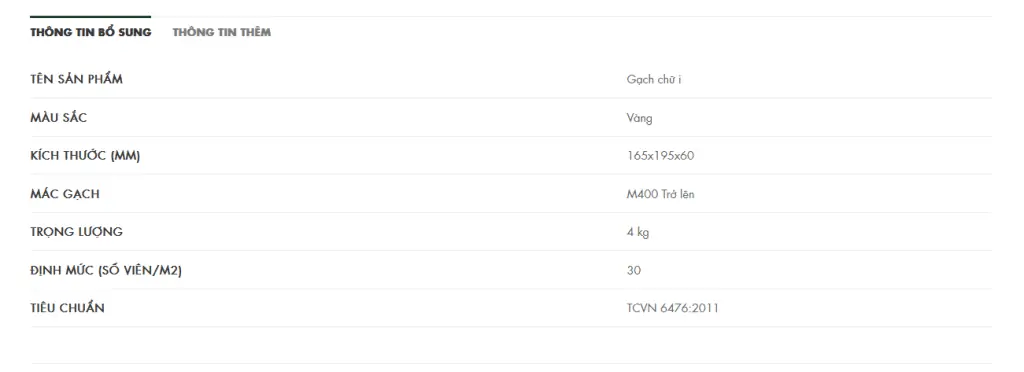Click the green underline above the active tab
The width and height of the screenshot is (1024, 372).
[91, 16]
